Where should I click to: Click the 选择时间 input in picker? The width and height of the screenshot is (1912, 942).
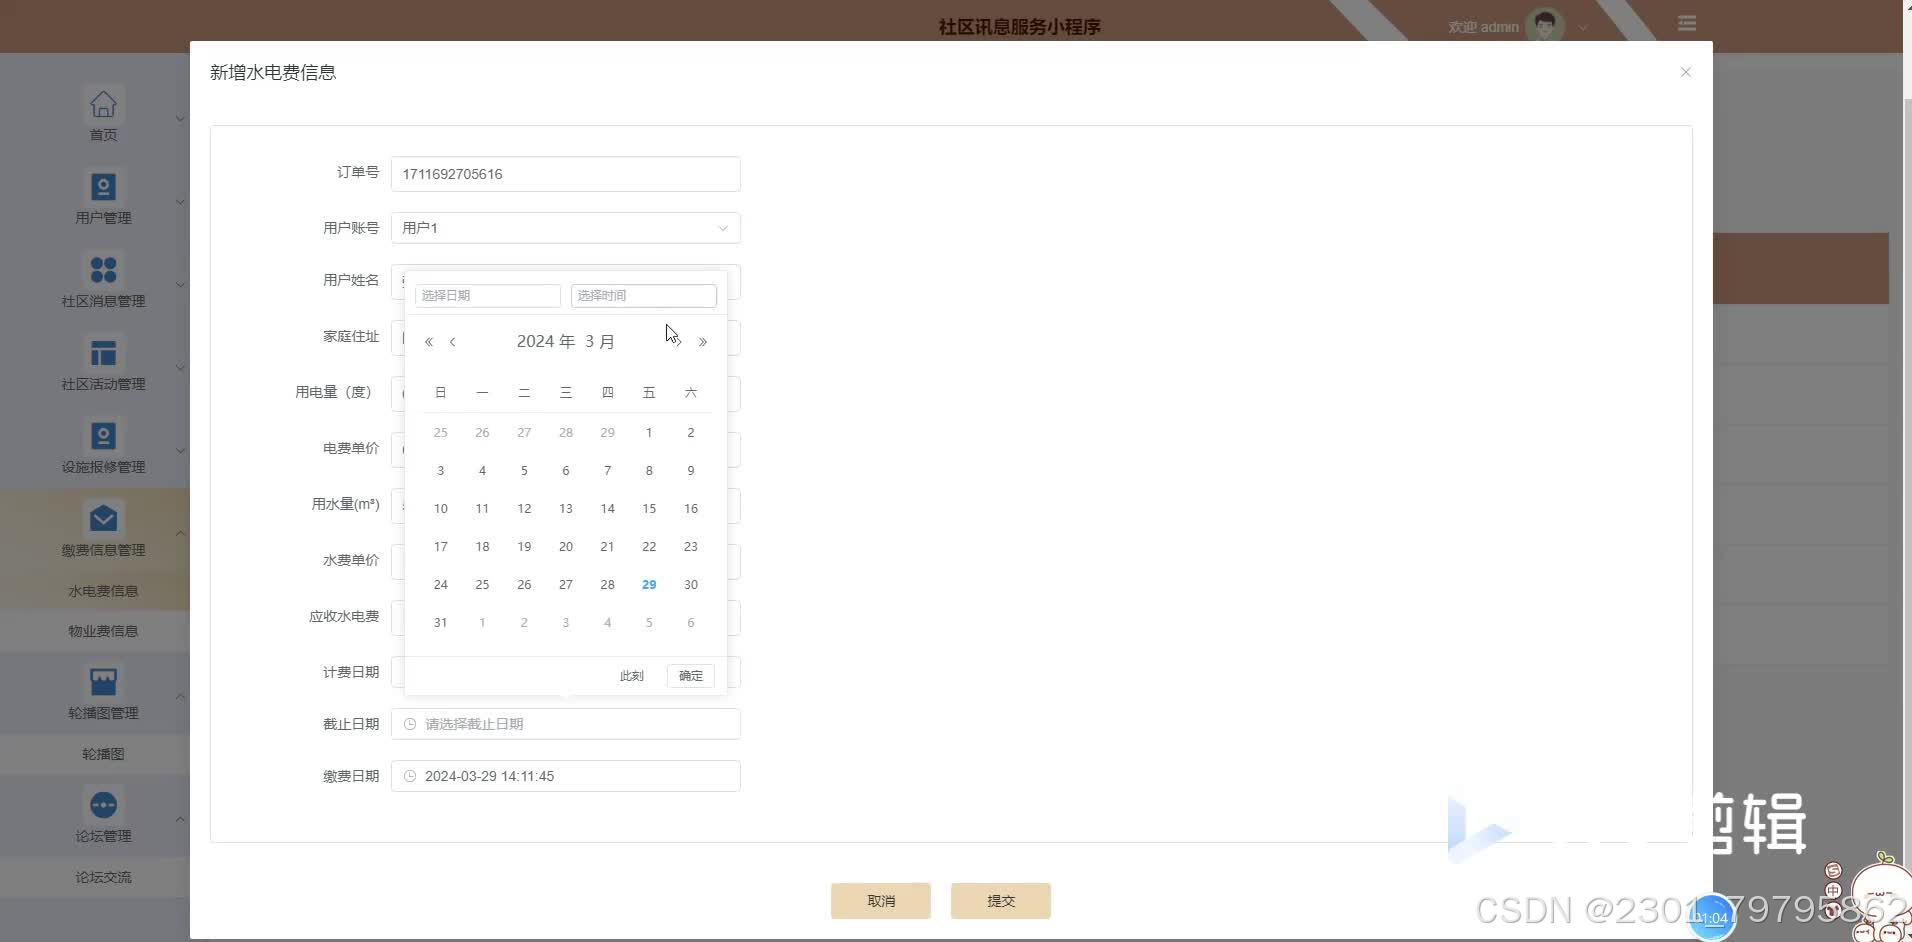[644, 296]
